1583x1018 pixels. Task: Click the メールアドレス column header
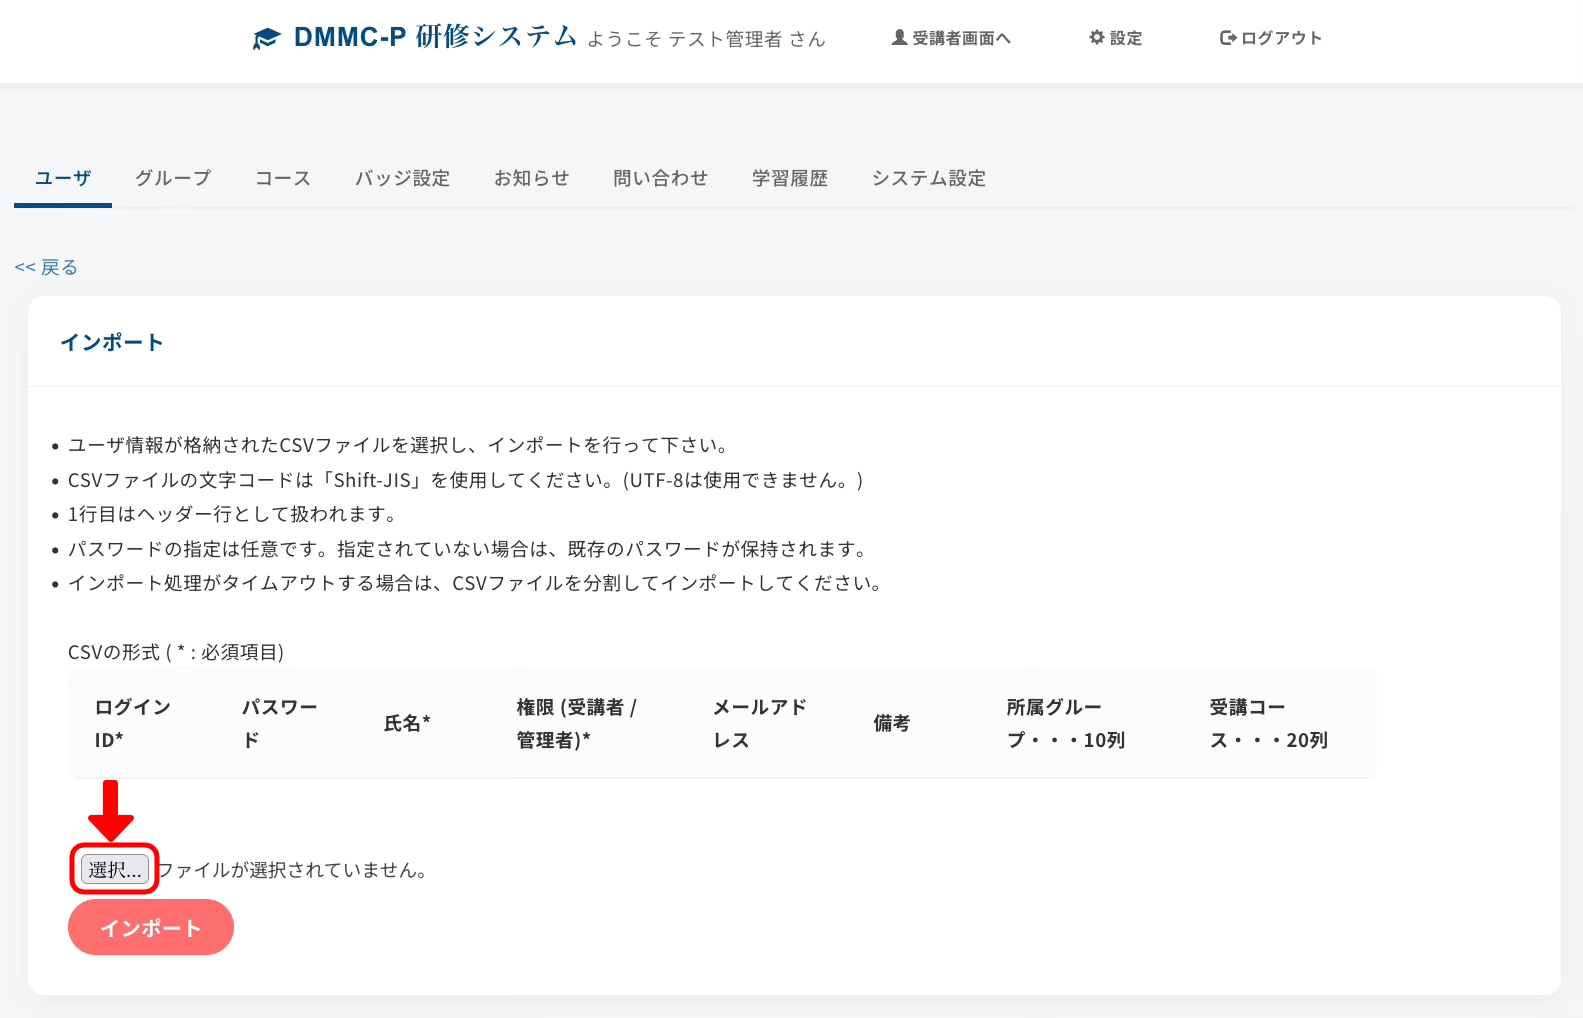pos(759,723)
